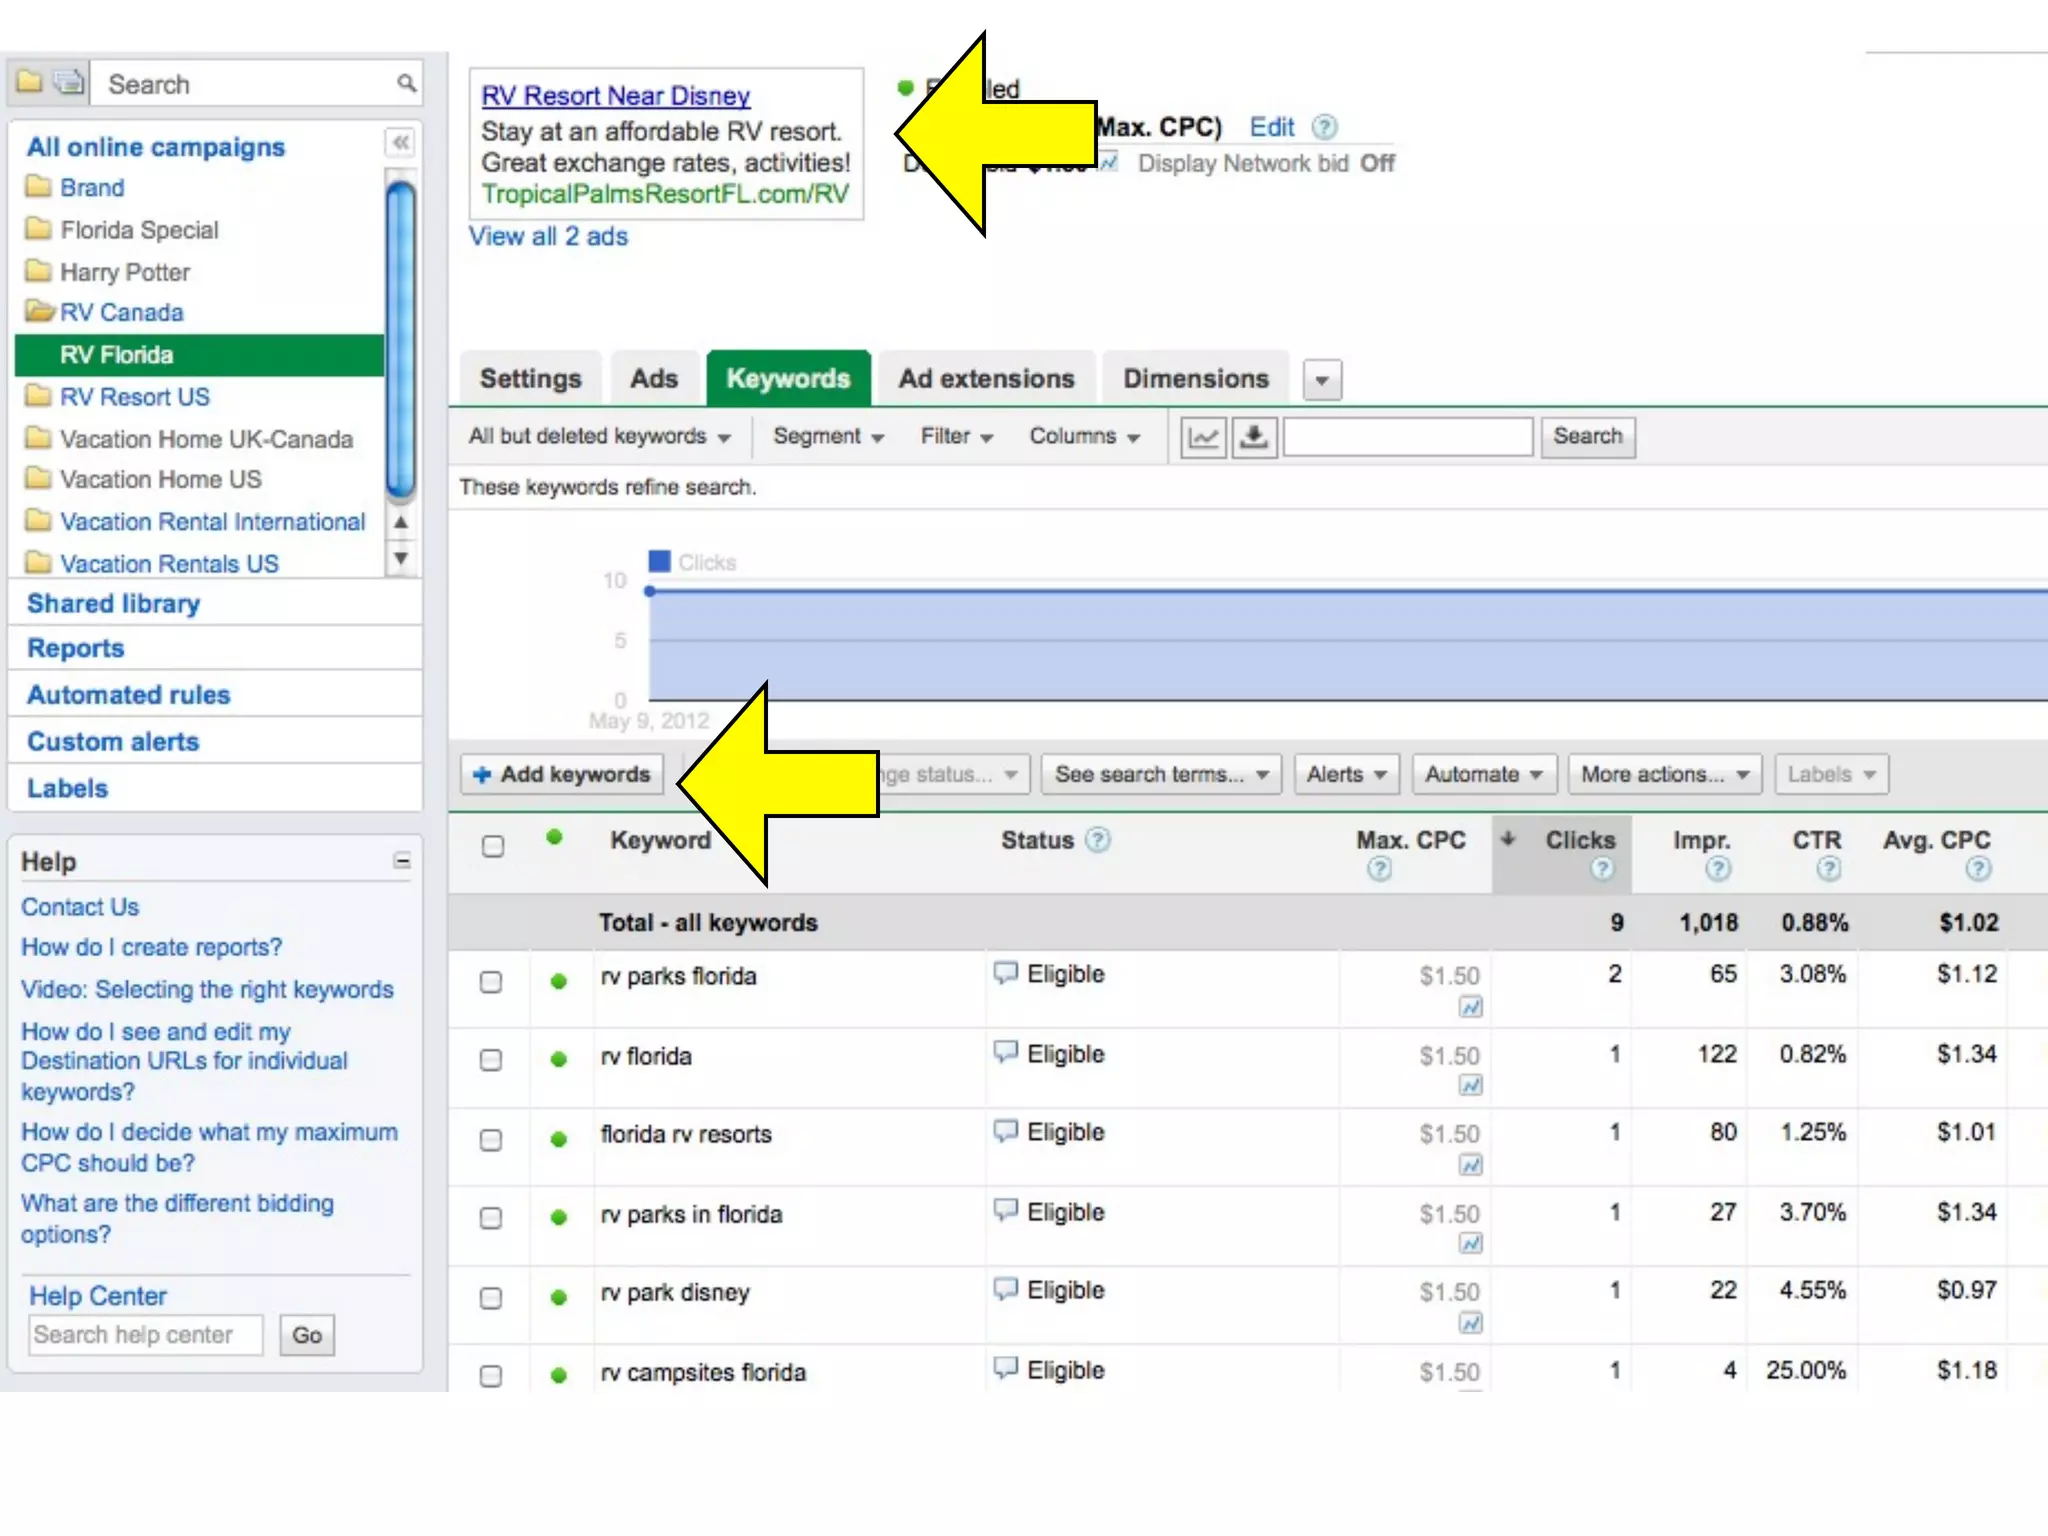Click the magnifier icon in Search box
Screen dimensions: 2048x1536
[x=406, y=84]
